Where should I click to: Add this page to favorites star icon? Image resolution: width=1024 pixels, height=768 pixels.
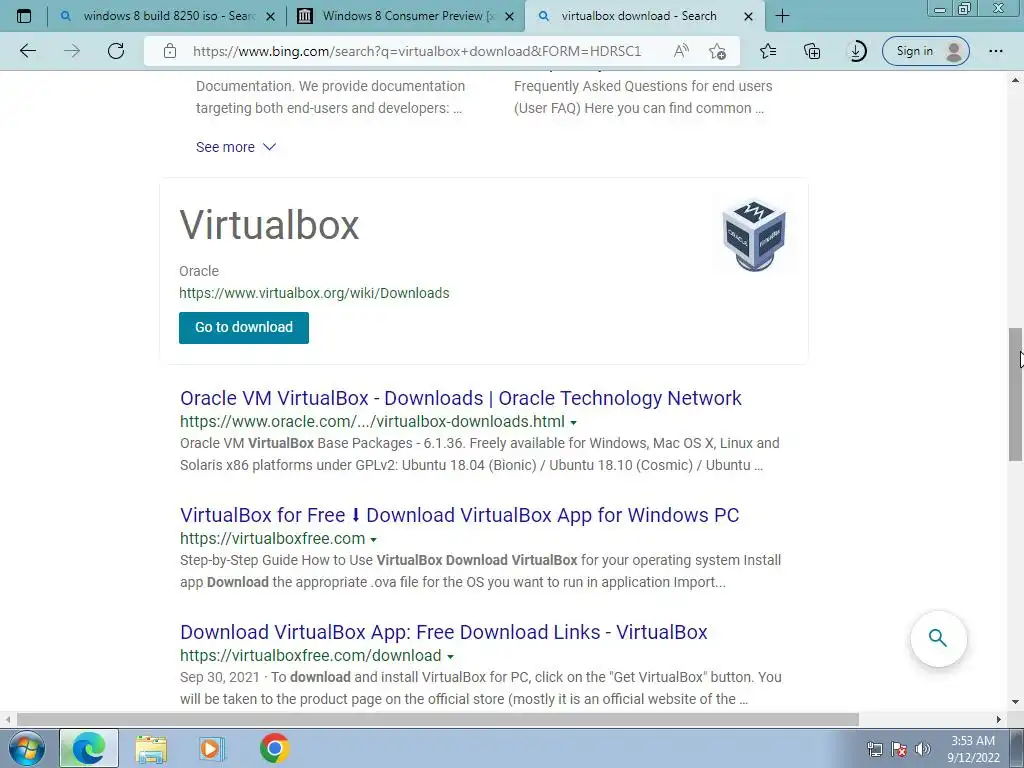point(717,51)
